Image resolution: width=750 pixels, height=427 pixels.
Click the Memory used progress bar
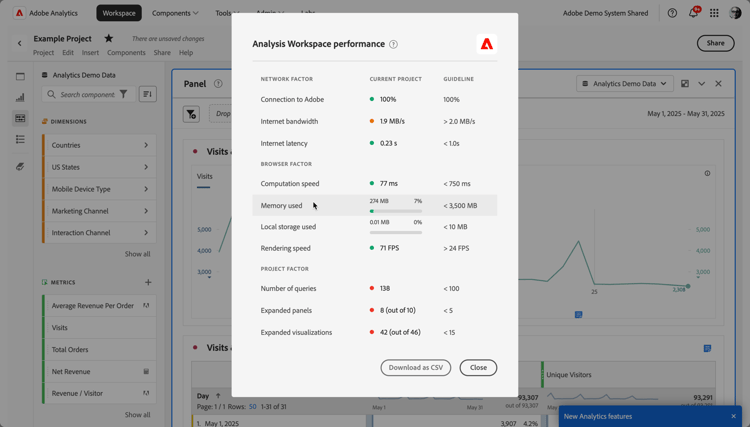coord(396,211)
